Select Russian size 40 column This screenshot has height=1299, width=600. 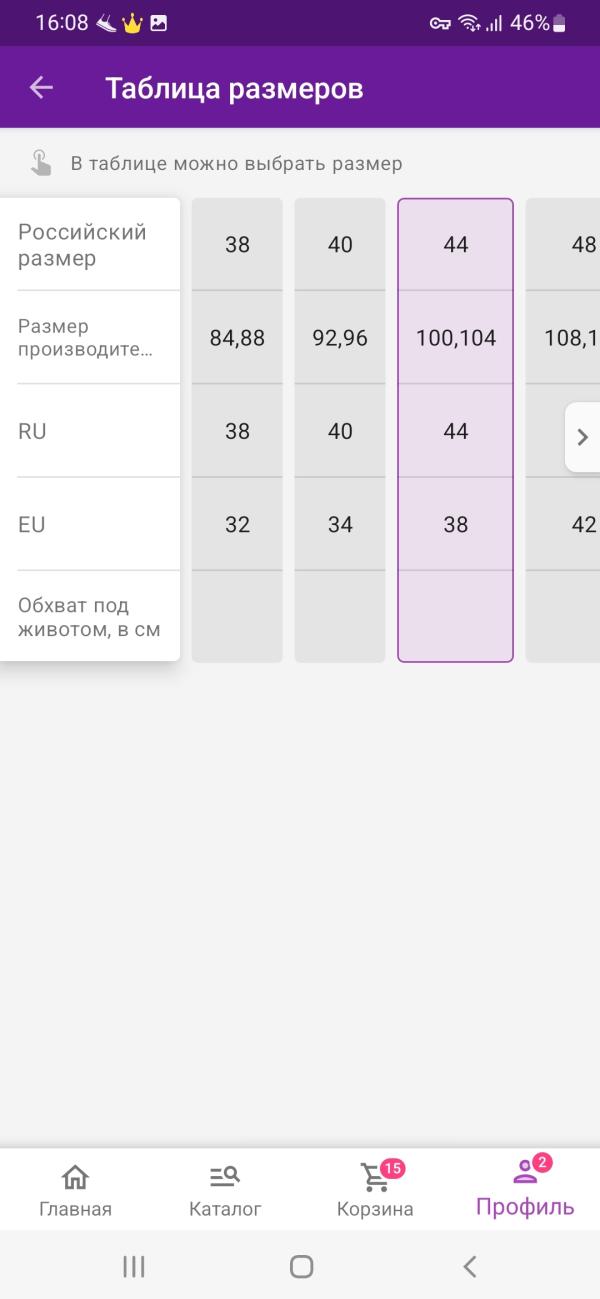click(340, 430)
